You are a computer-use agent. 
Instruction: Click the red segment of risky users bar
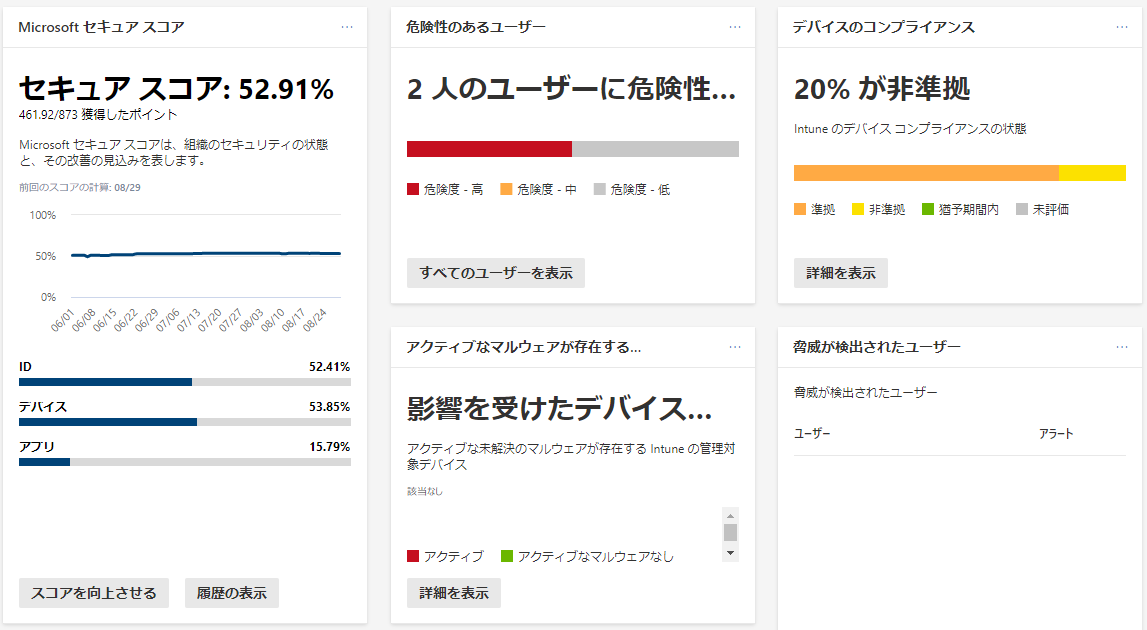489,149
